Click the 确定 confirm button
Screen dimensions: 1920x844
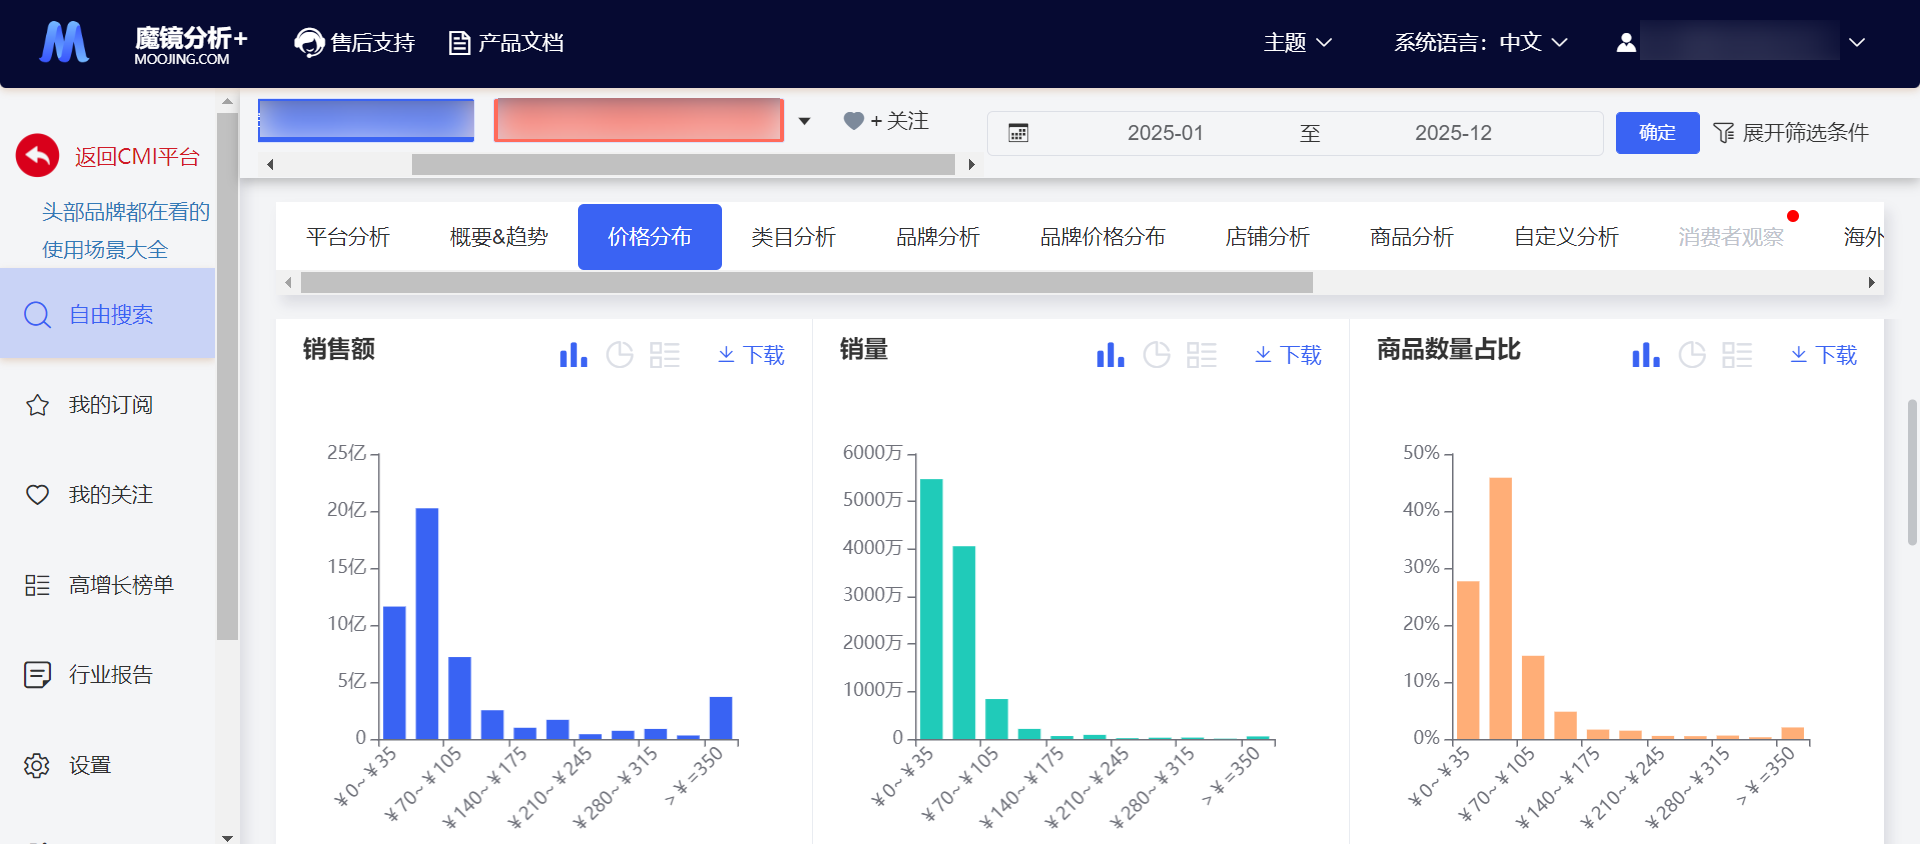tap(1658, 133)
